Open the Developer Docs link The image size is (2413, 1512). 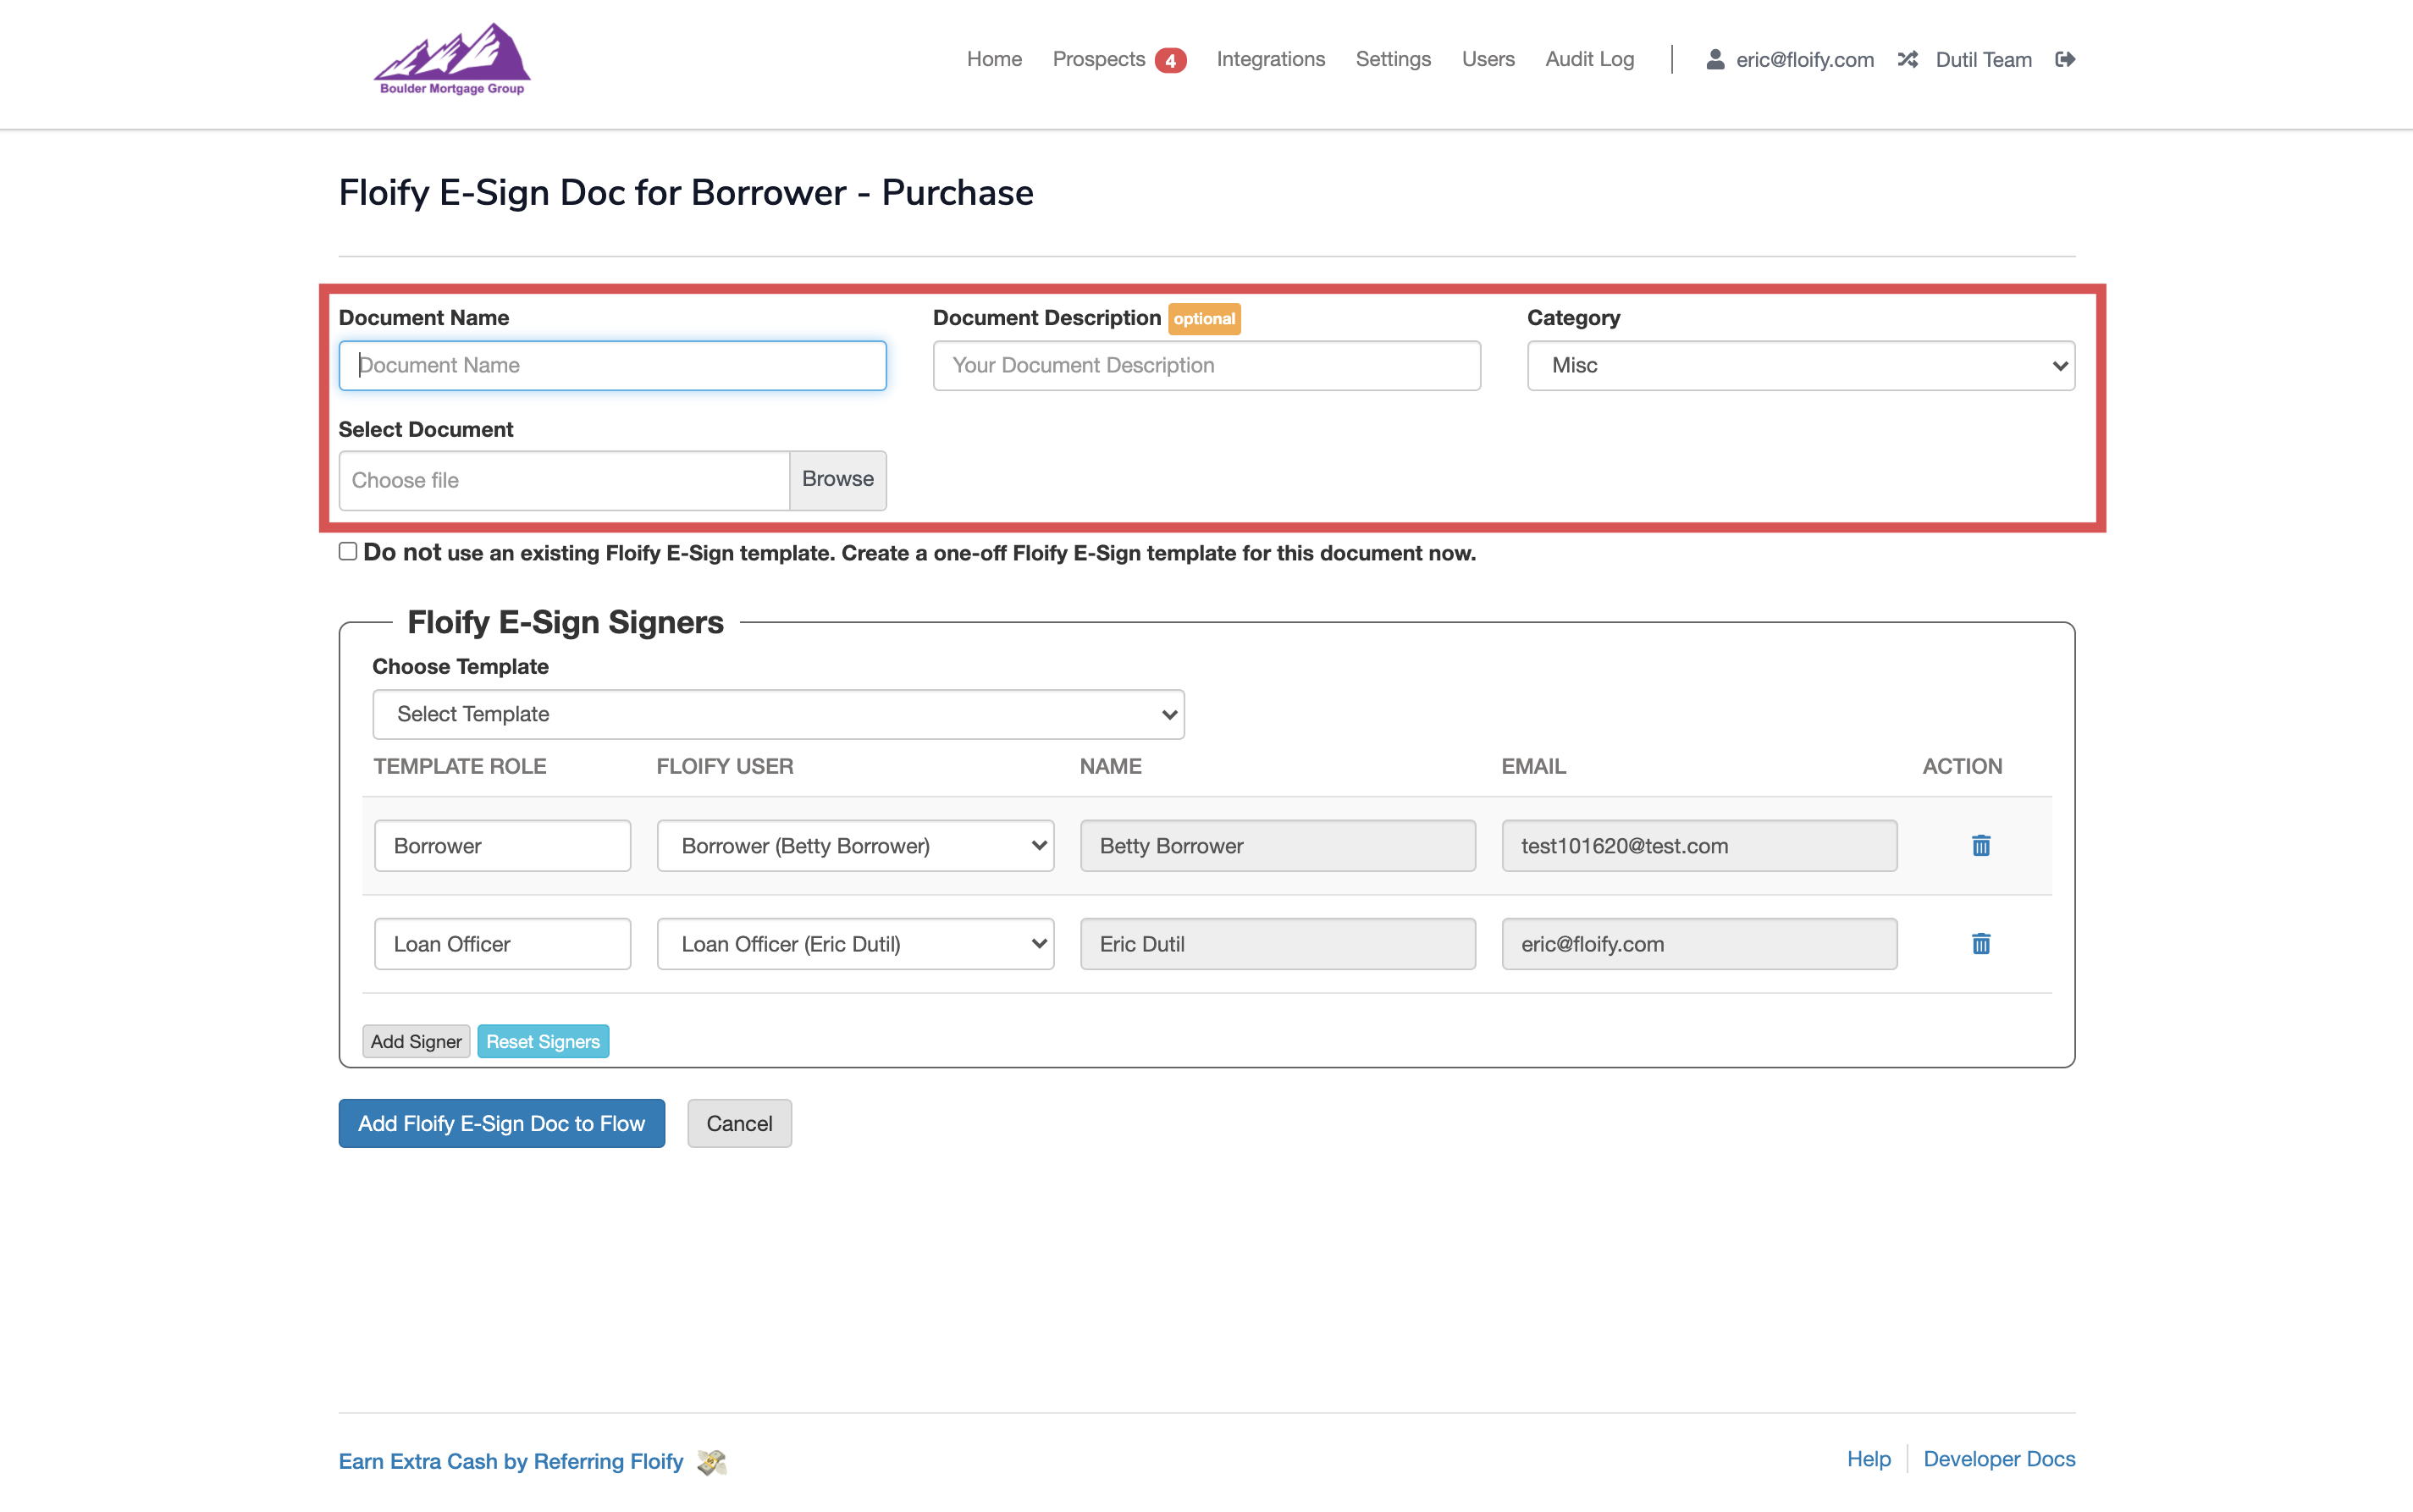coord(1999,1459)
